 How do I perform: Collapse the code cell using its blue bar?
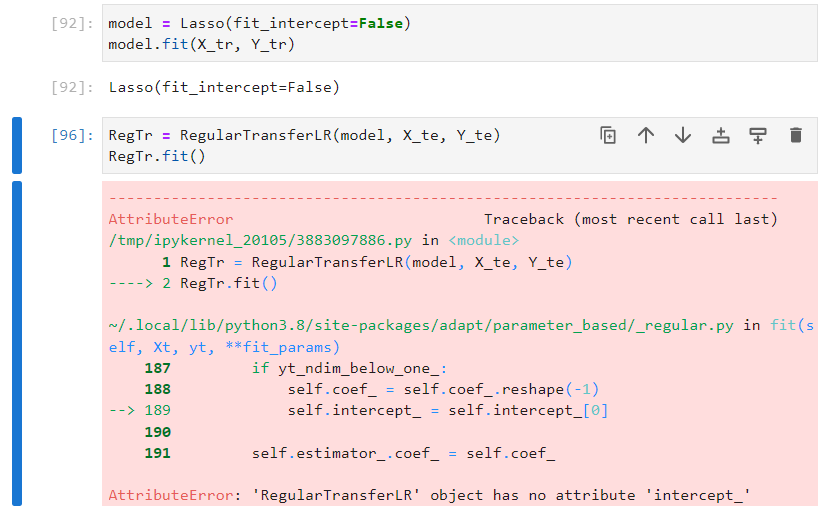pos(17,146)
